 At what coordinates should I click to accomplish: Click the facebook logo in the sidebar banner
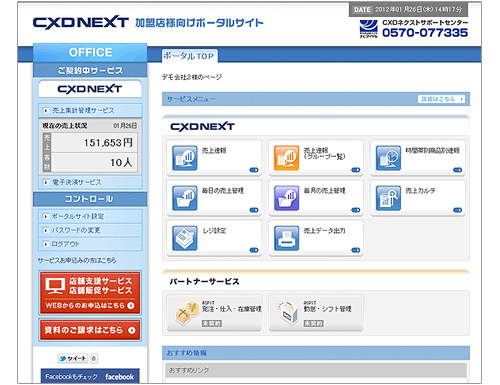coord(119,377)
